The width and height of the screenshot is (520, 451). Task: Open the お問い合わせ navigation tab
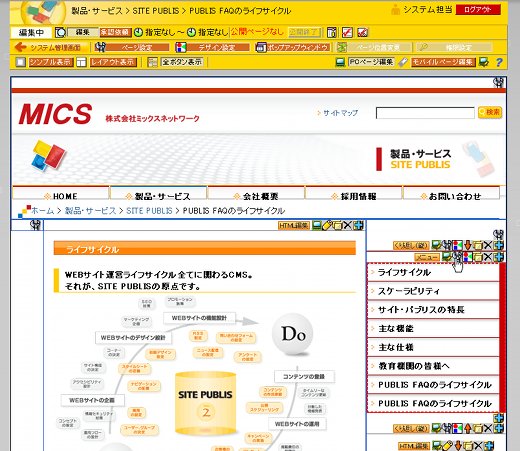(x=451, y=194)
